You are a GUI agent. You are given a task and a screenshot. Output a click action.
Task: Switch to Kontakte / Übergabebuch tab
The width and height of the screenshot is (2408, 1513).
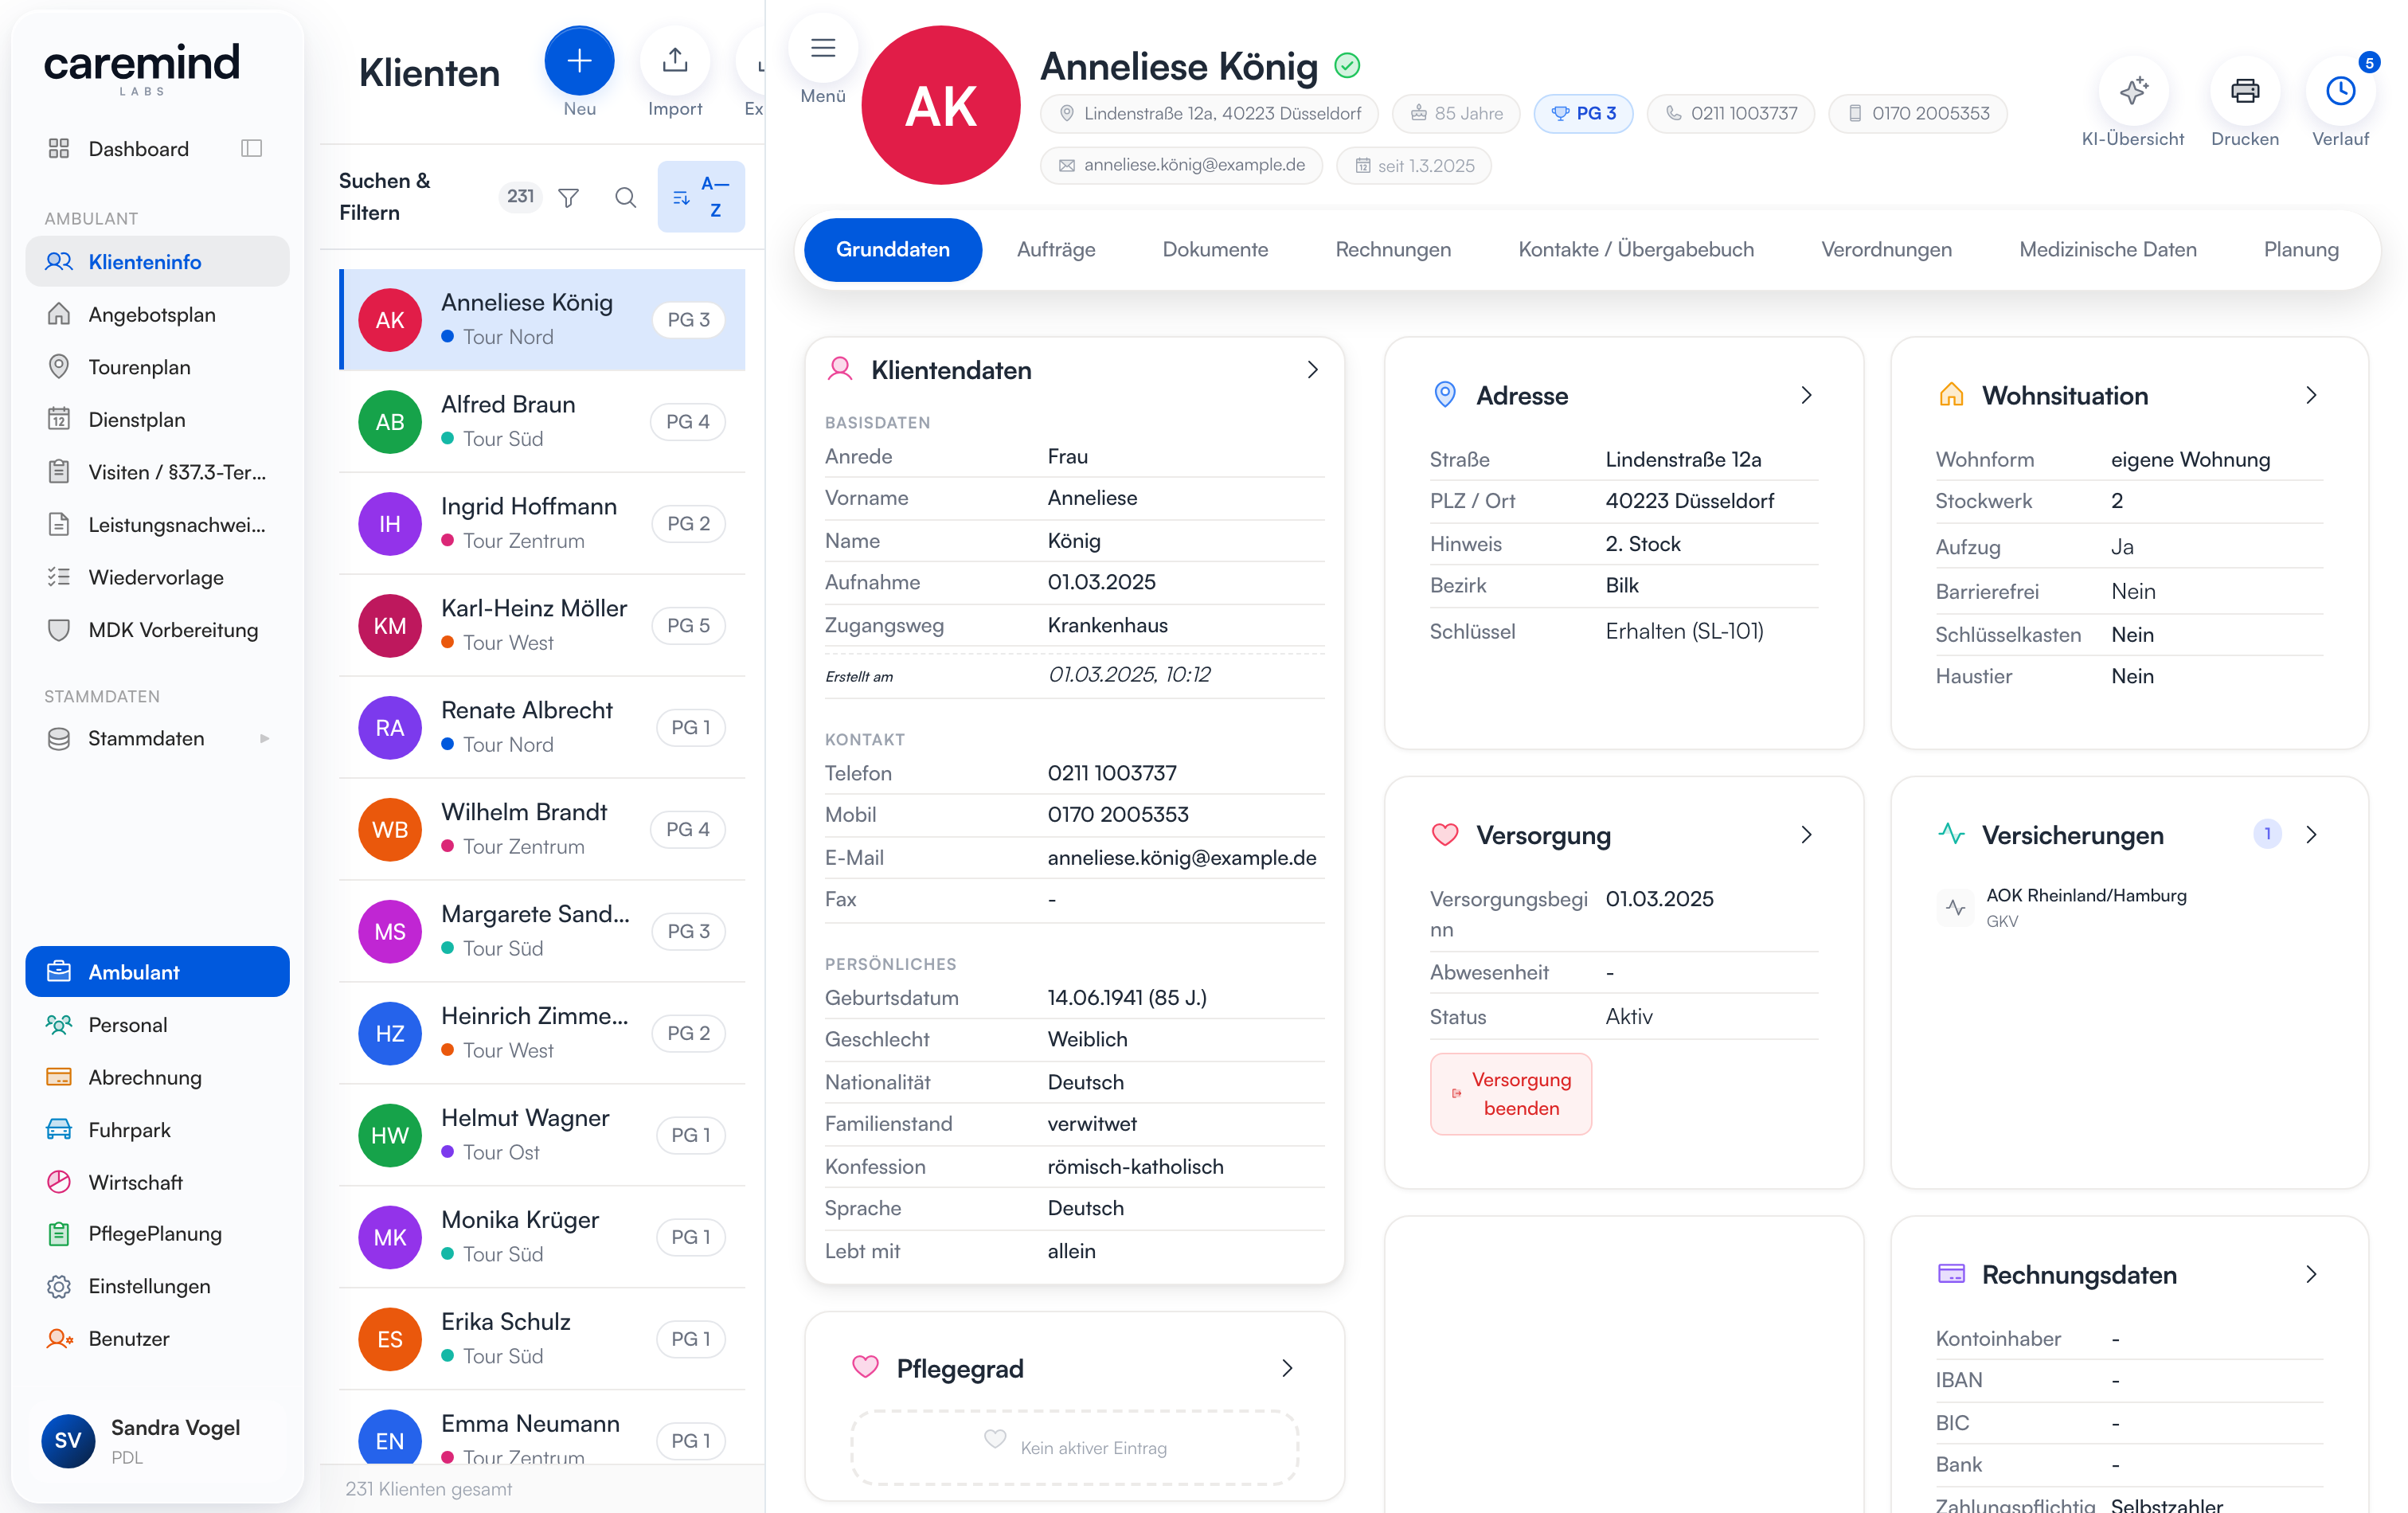point(1636,250)
